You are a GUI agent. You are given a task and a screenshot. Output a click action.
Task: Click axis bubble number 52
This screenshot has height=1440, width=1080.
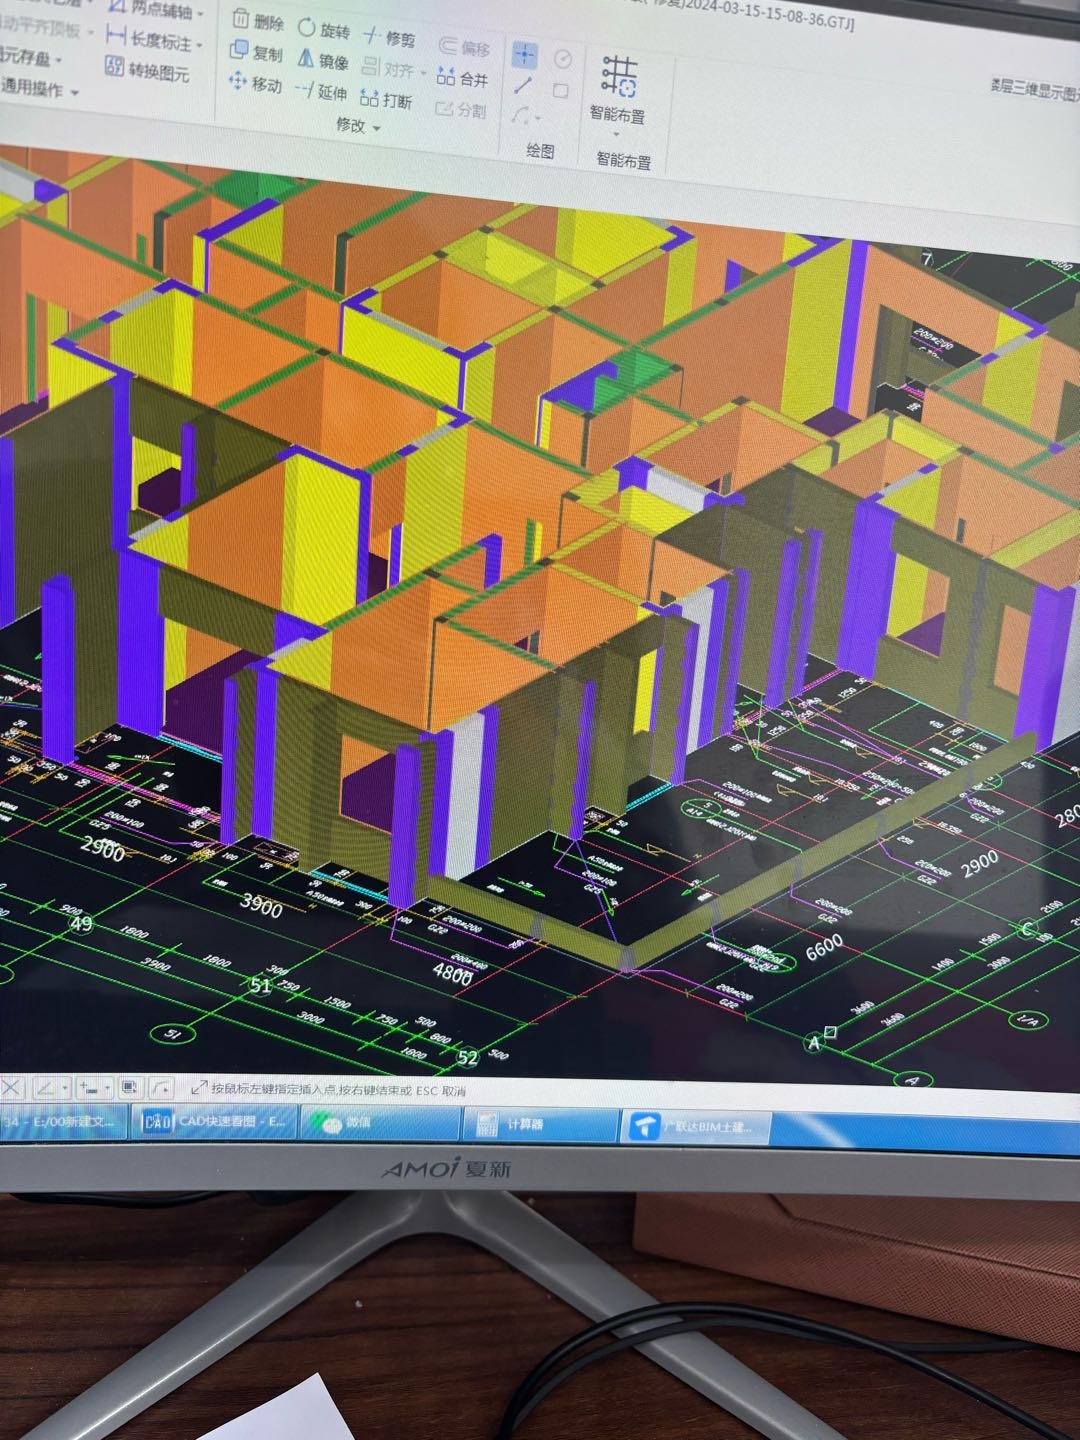(x=467, y=1057)
